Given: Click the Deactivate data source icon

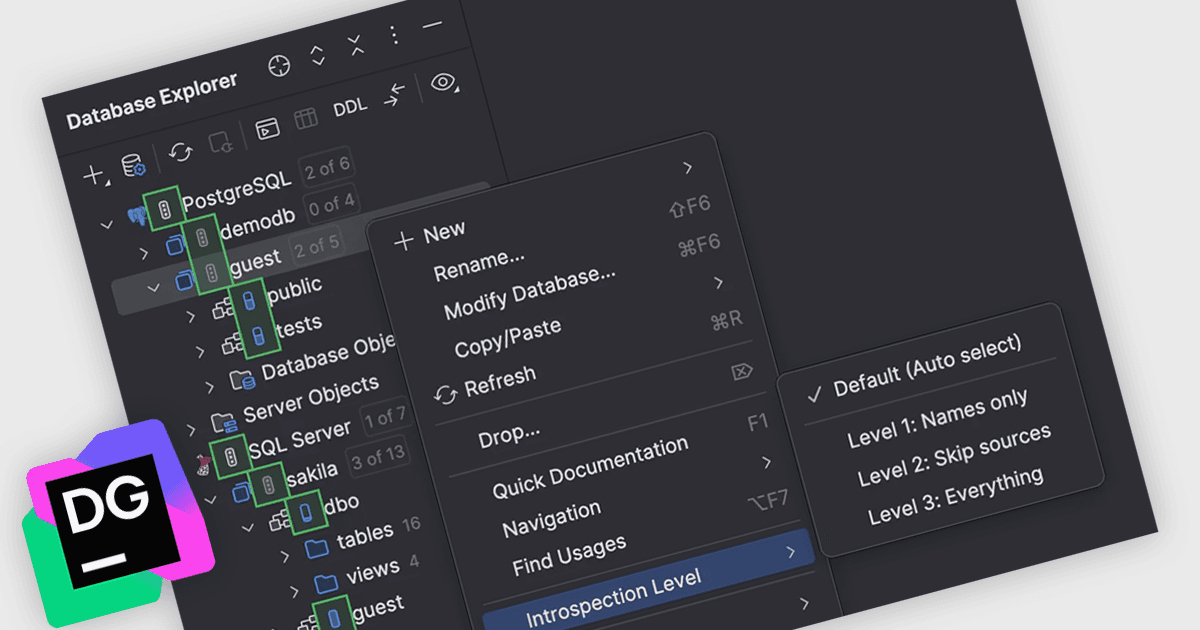Looking at the screenshot, I should tap(221, 143).
